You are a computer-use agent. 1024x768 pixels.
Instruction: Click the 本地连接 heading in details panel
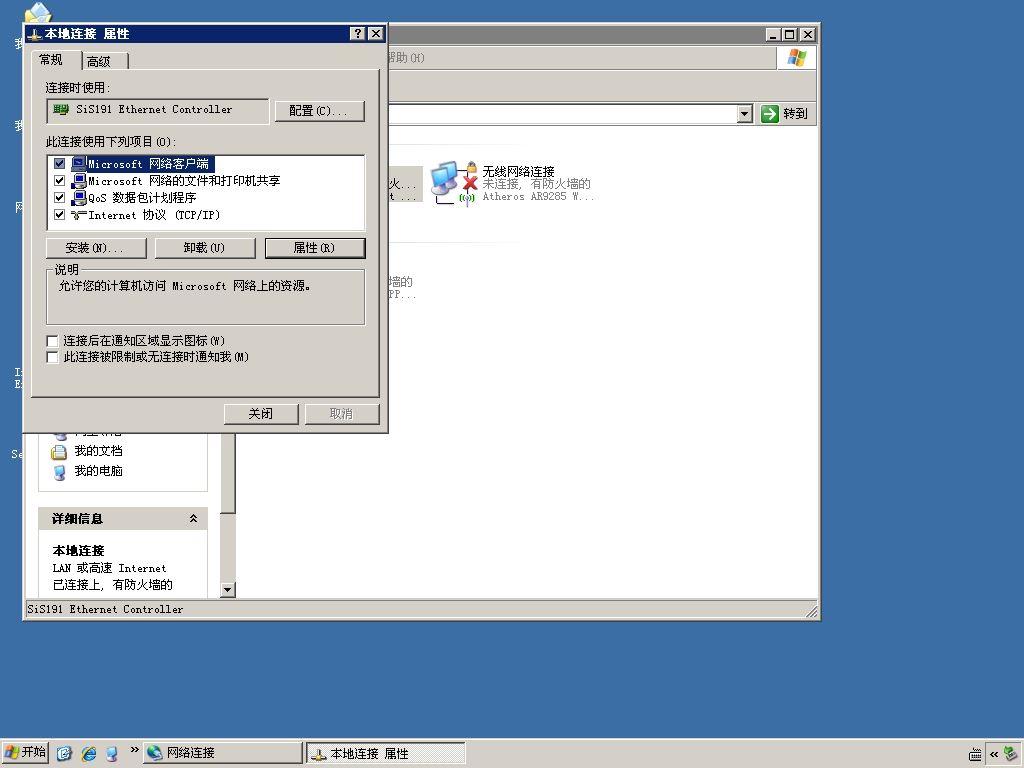pos(78,551)
